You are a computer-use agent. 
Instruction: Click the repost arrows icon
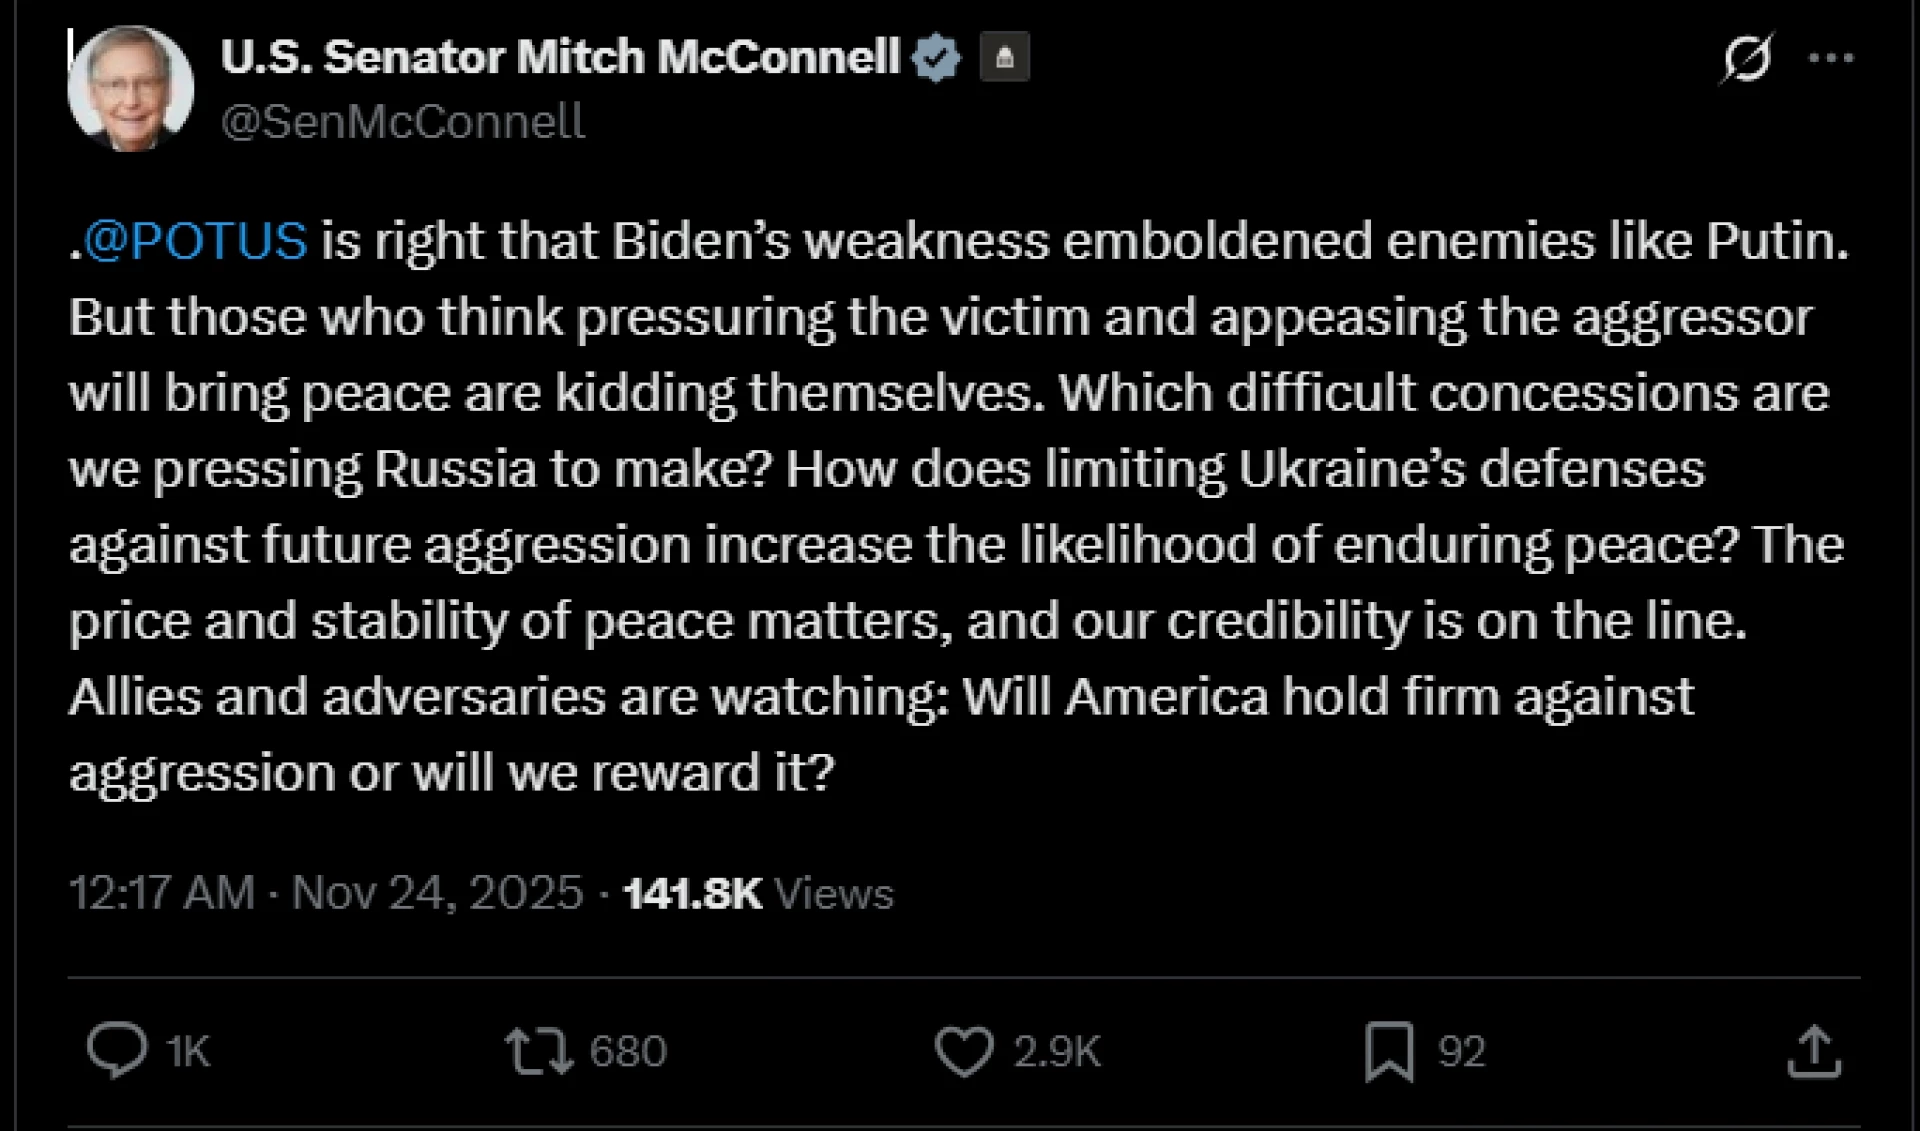[x=538, y=1051]
